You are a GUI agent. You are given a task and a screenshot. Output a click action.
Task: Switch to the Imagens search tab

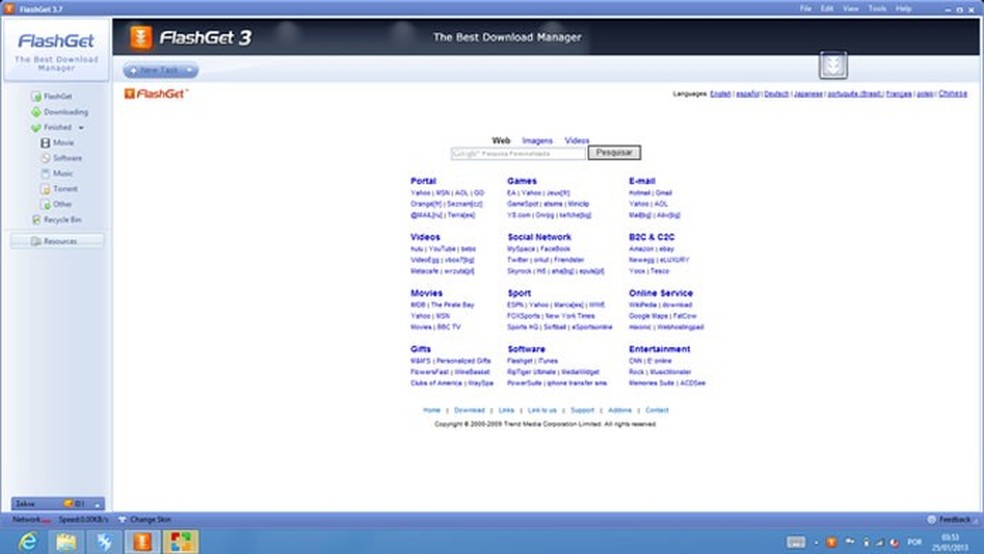click(537, 141)
